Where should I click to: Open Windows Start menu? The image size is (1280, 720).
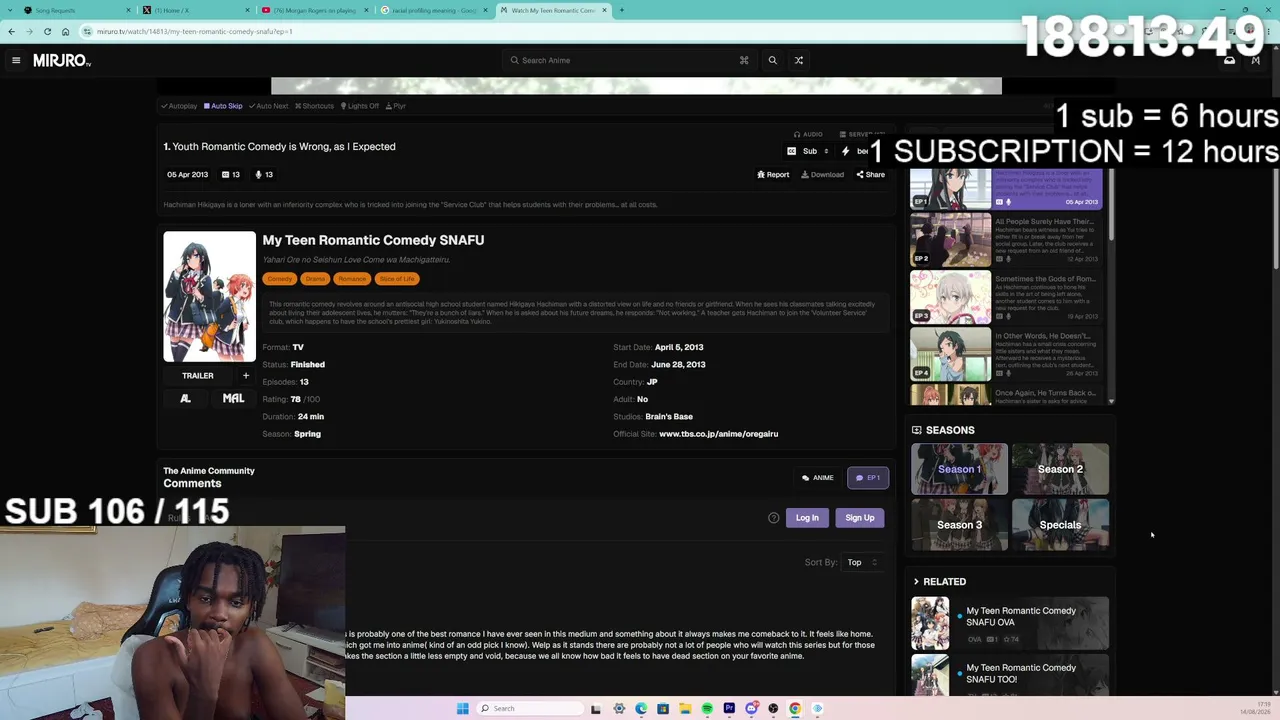(x=462, y=708)
